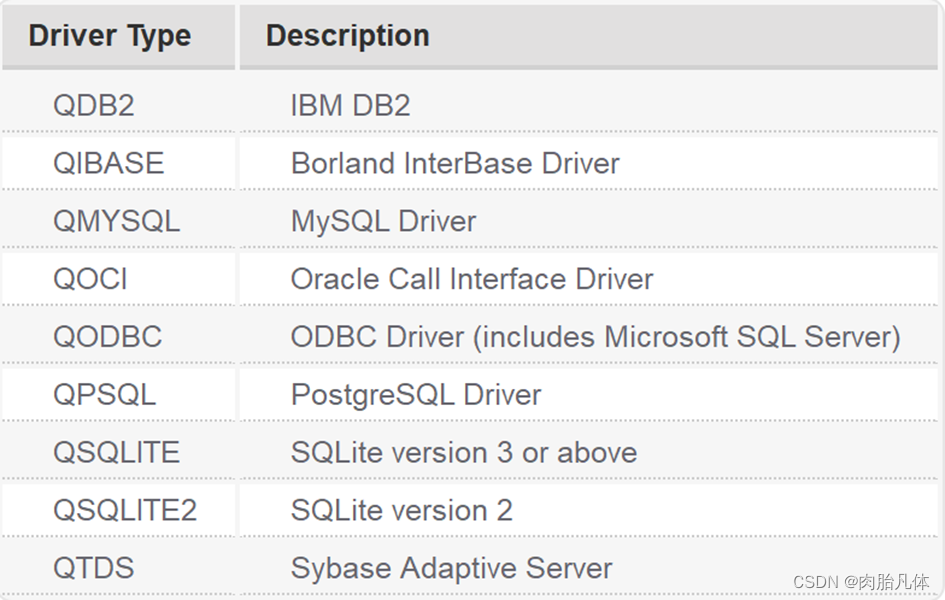Select the QODBC driver type cell

coord(118,337)
